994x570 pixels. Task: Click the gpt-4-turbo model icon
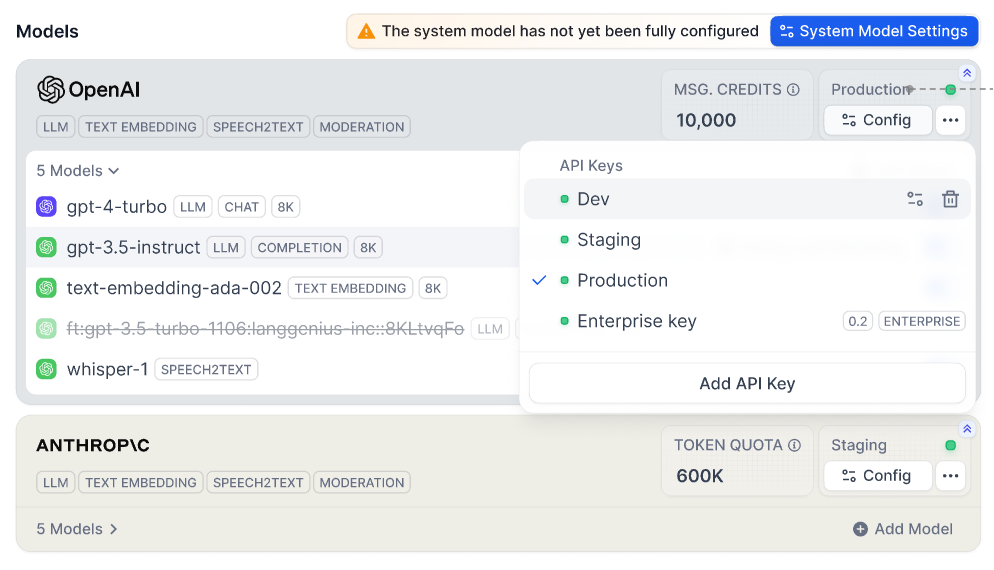pyautogui.click(x=46, y=207)
